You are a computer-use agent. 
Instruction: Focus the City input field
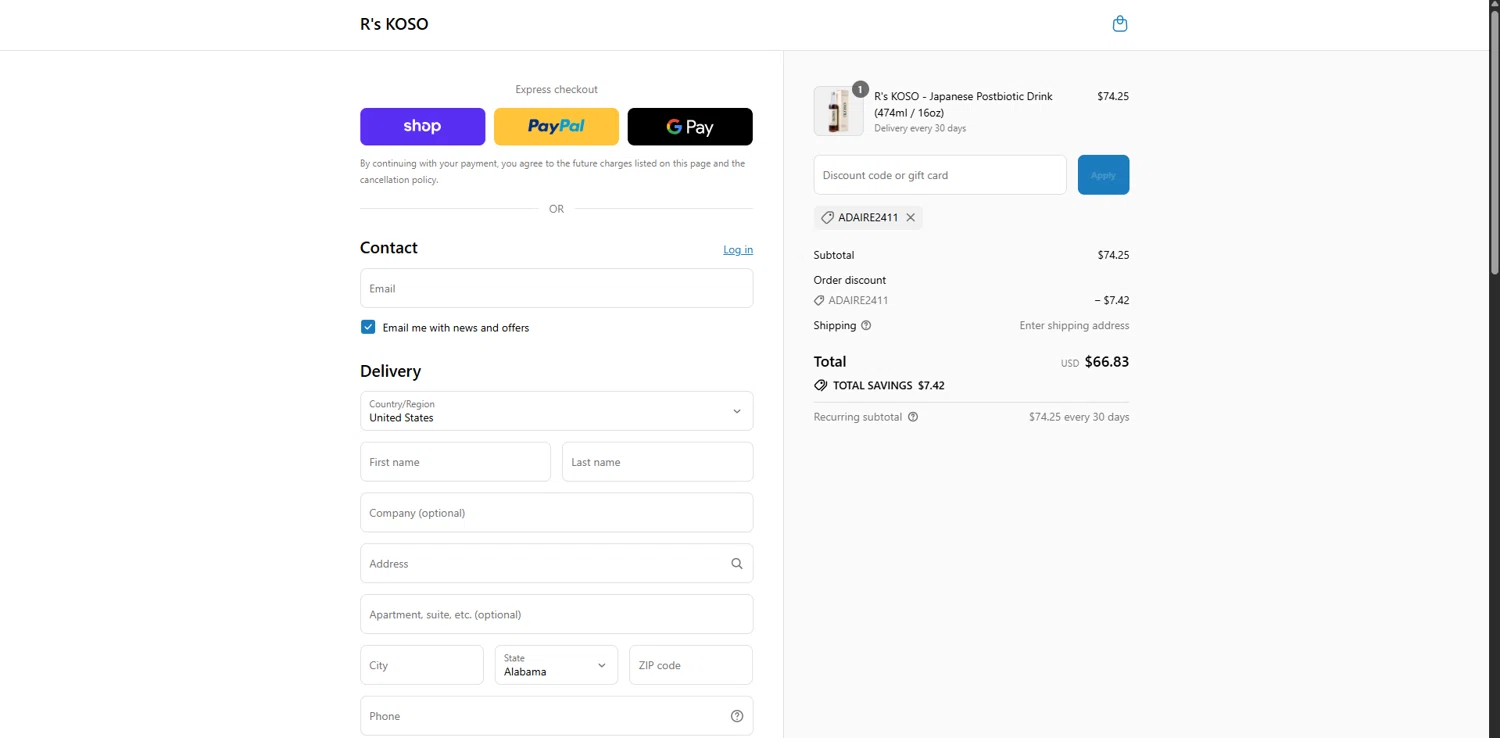click(421, 665)
